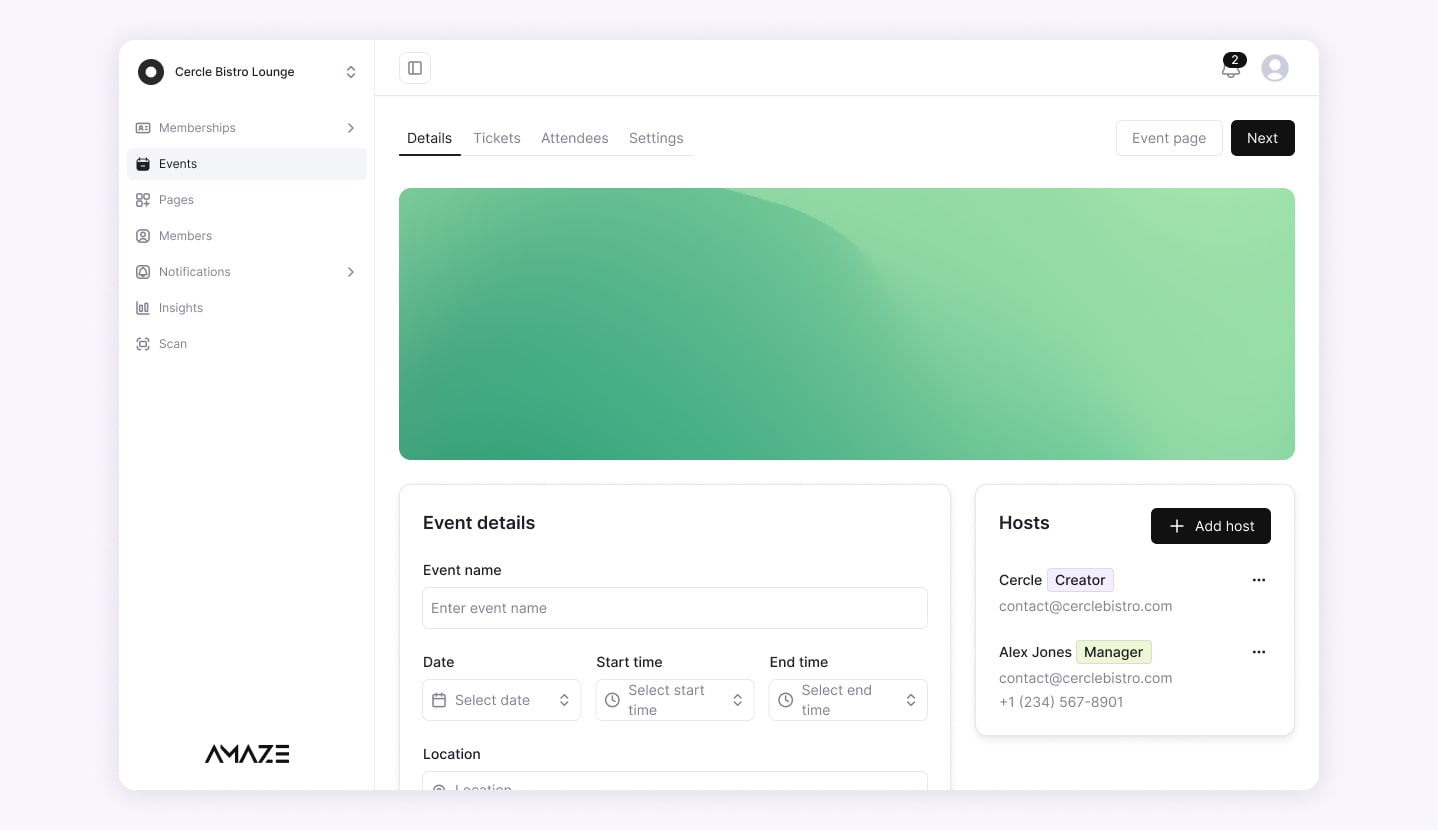The height and width of the screenshot is (830, 1438).
Task: Switch to the Details tab
Action: point(429,138)
